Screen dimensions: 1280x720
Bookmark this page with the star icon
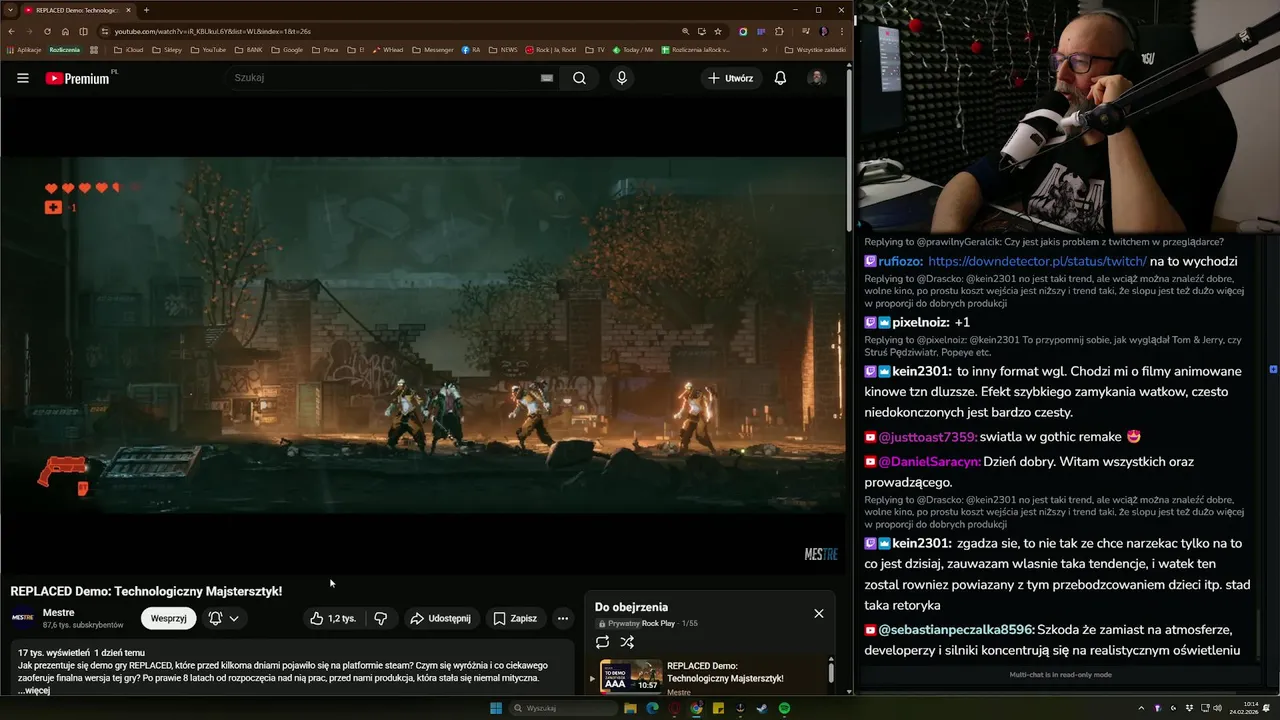(x=718, y=31)
